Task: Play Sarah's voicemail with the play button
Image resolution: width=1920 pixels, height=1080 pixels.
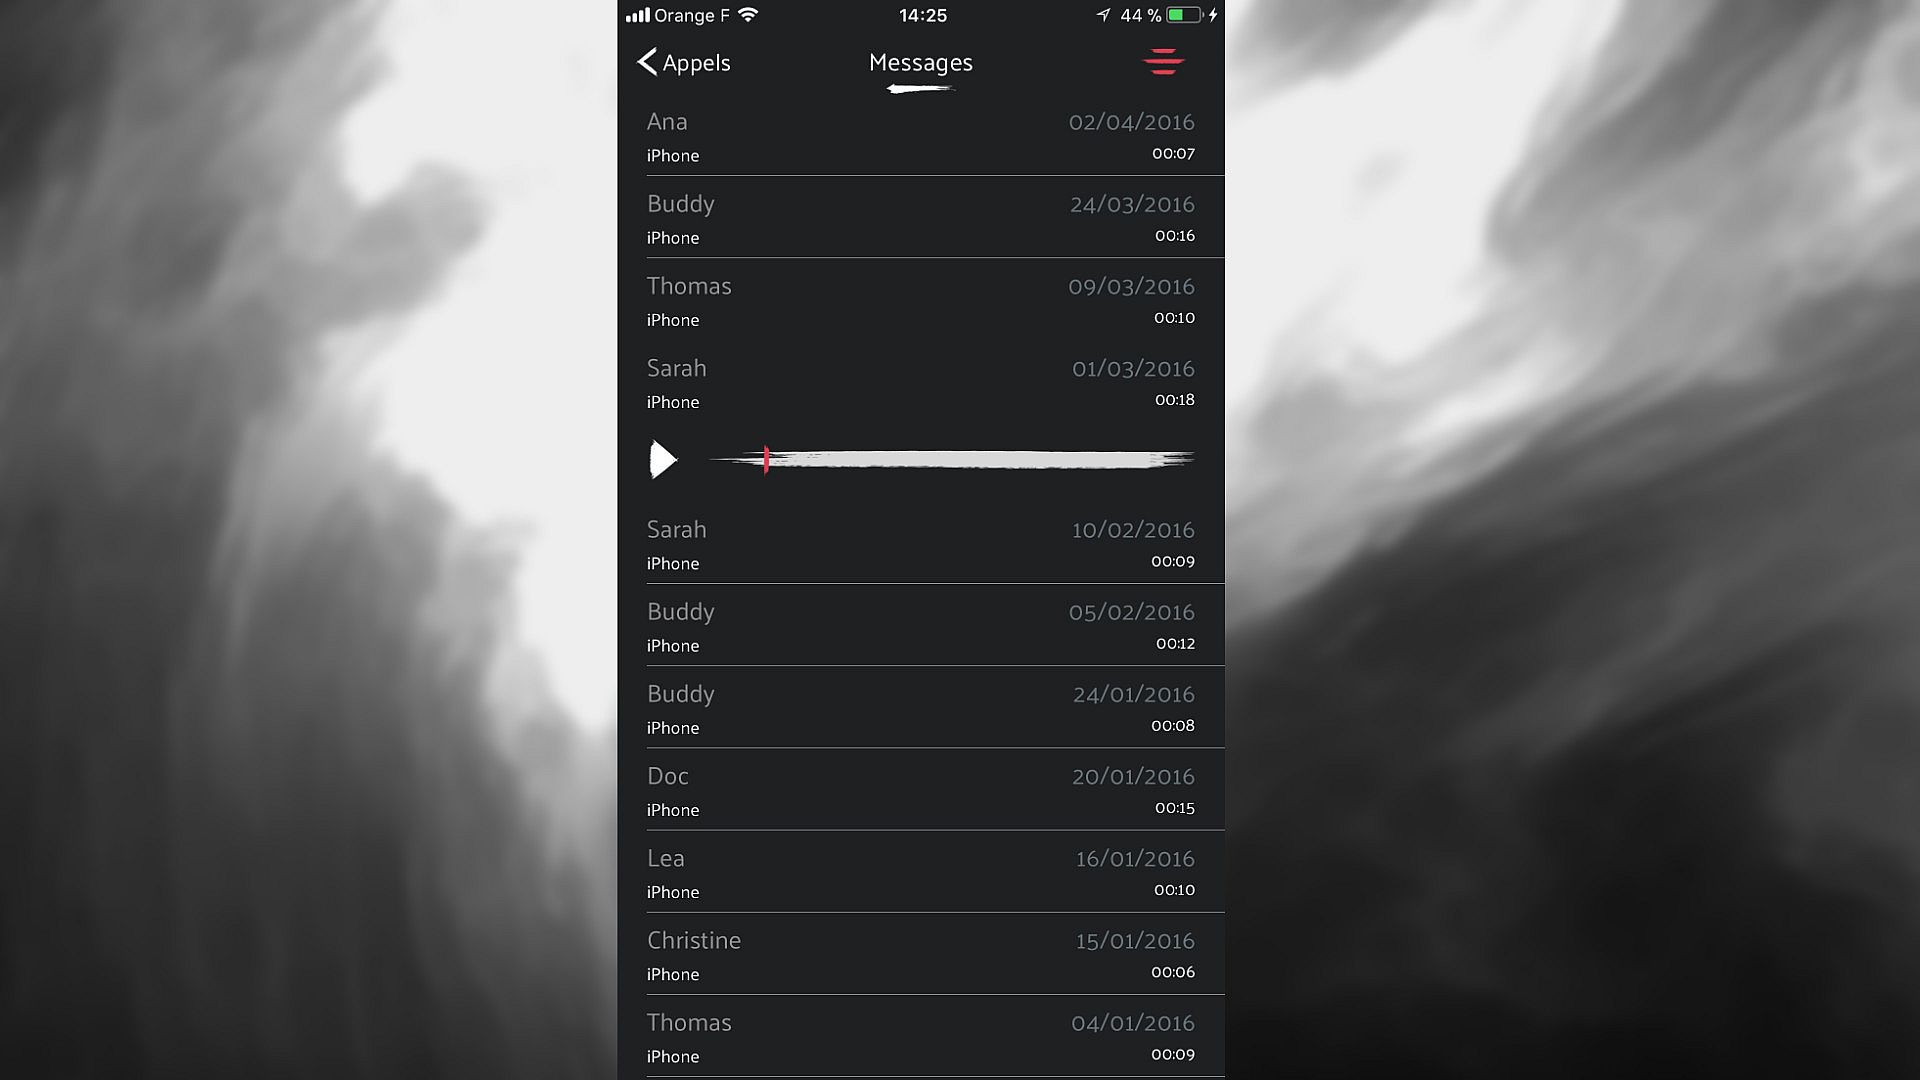Action: [x=663, y=460]
